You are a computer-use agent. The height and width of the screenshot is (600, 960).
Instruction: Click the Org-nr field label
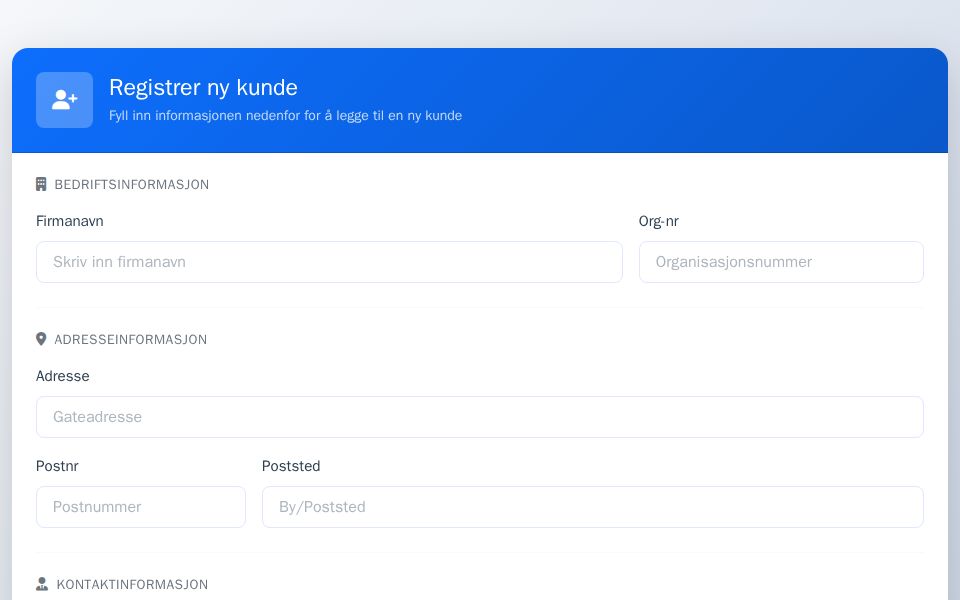(657, 221)
